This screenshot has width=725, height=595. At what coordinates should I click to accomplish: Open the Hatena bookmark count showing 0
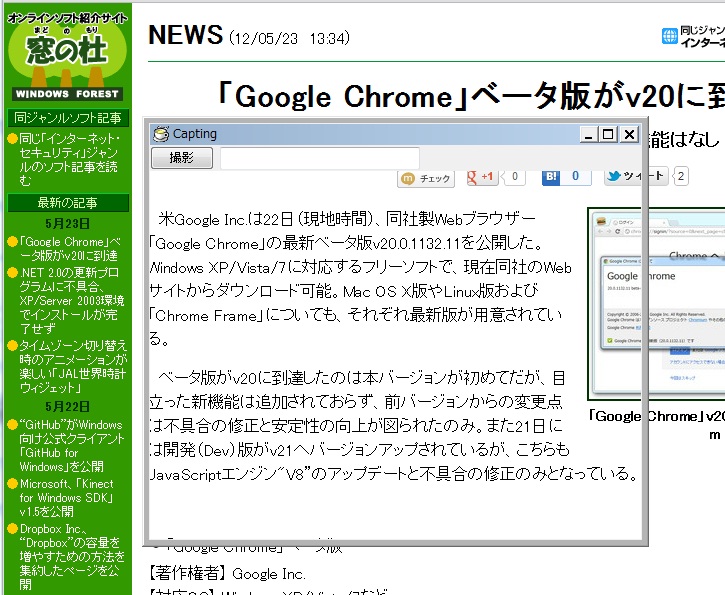(576, 177)
